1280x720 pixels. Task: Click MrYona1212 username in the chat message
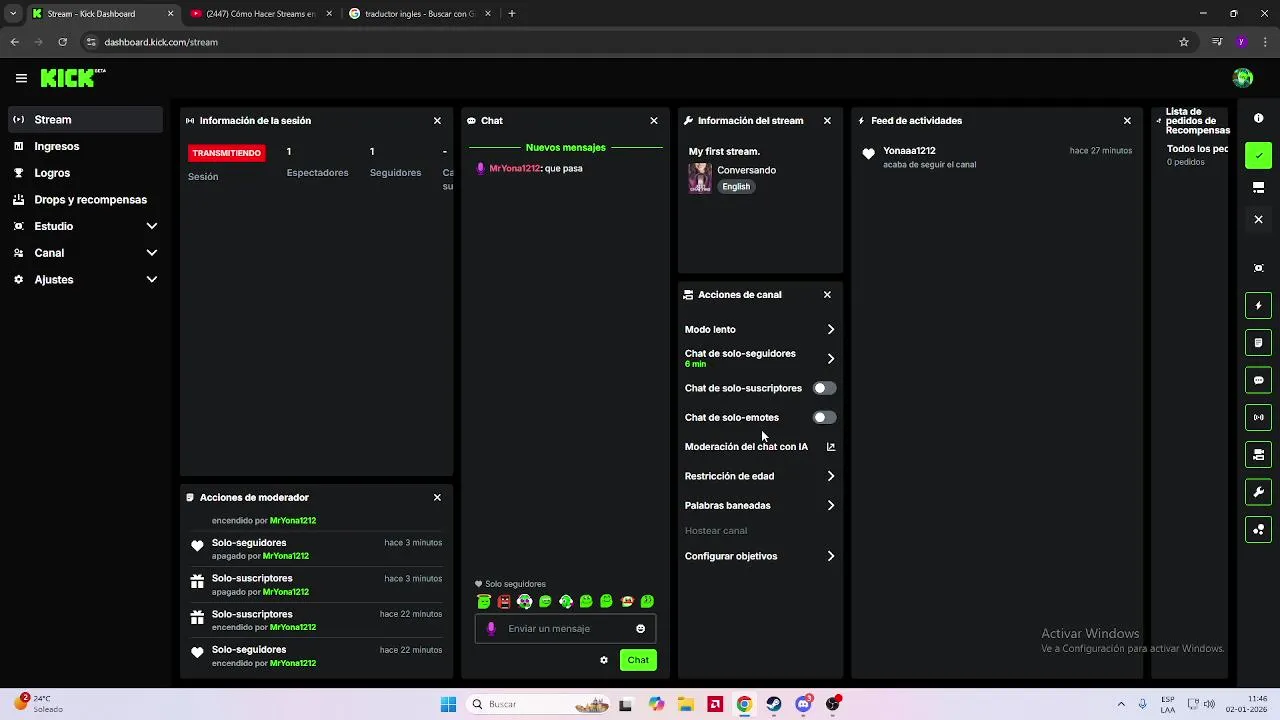pos(515,169)
